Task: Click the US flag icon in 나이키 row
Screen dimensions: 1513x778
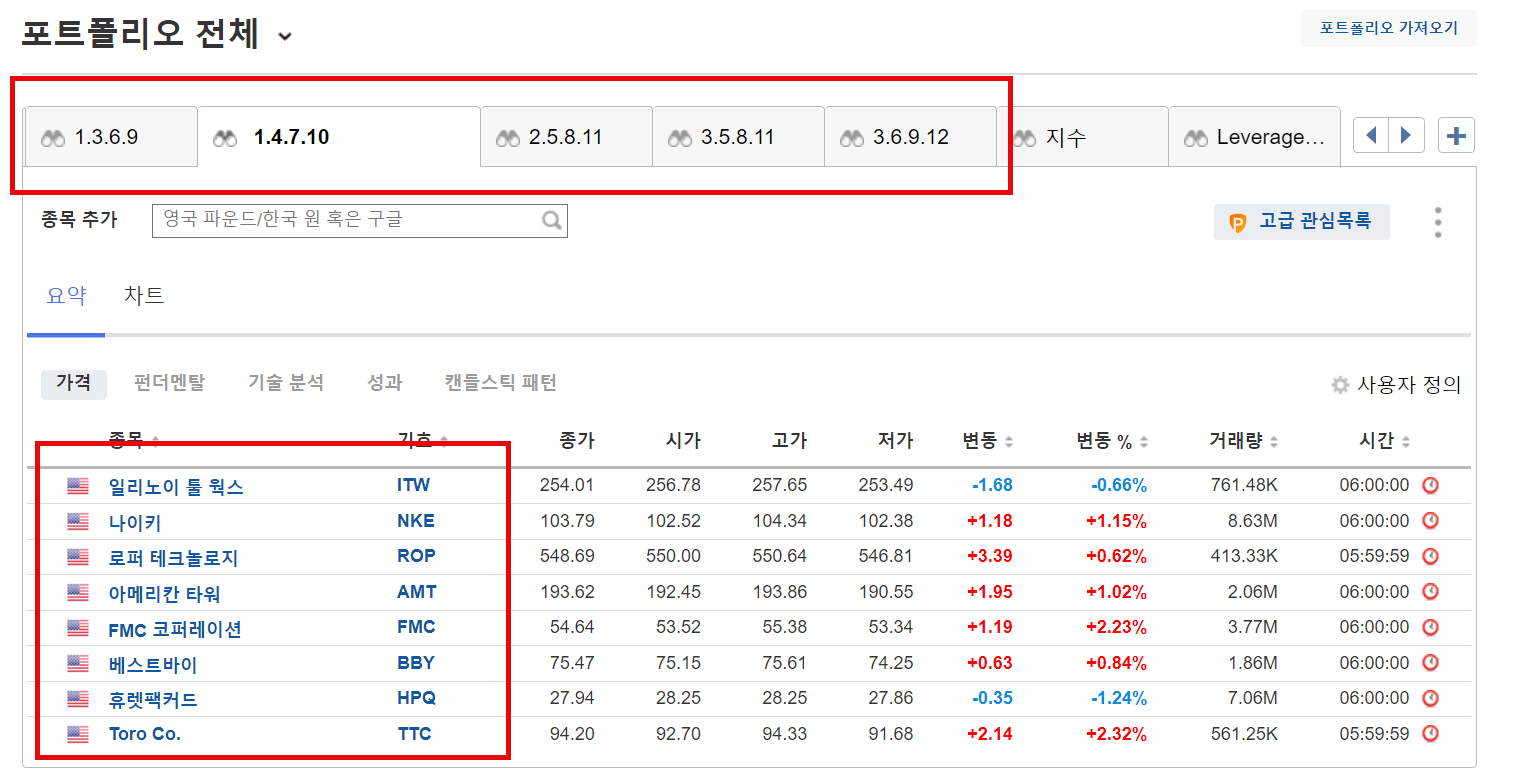Action: pyautogui.click(x=78, y=521)
